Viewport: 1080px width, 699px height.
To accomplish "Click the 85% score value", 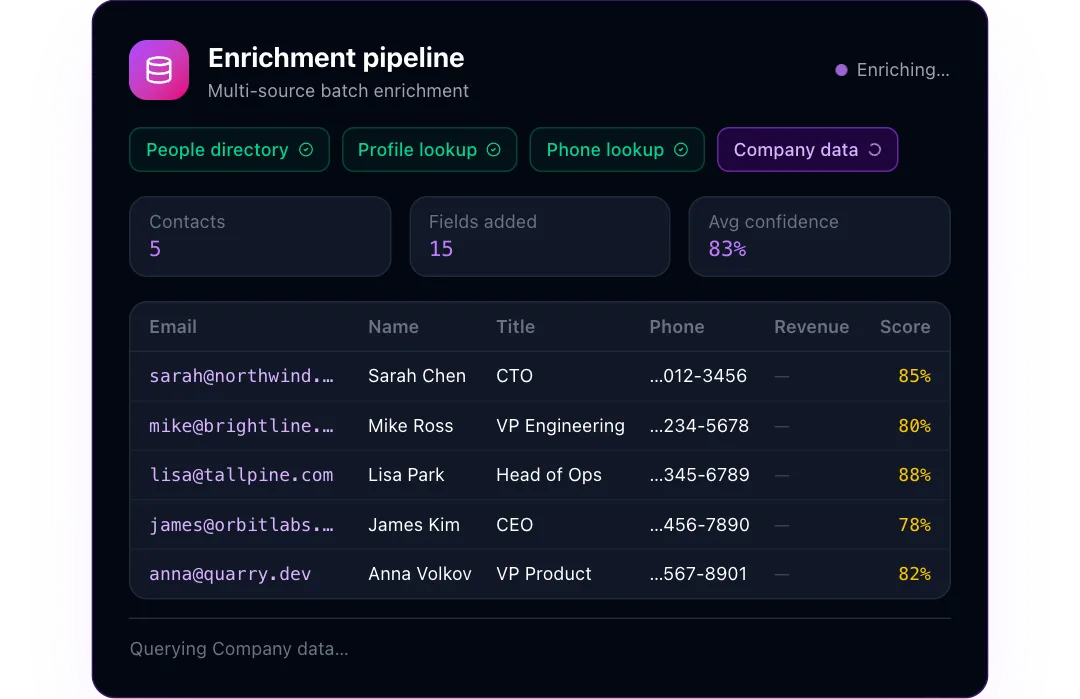I will coord(914,376).
